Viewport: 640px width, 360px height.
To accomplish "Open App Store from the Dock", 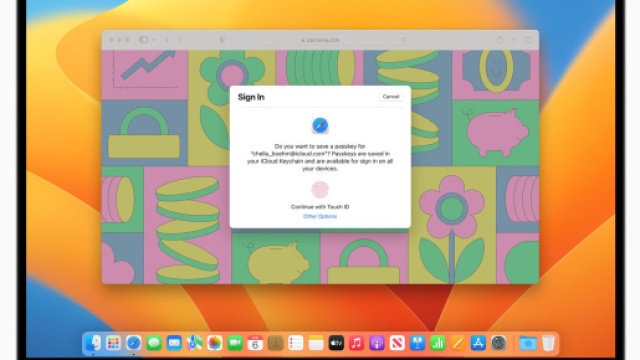I will pyautogui.click(x=478, y=343).
